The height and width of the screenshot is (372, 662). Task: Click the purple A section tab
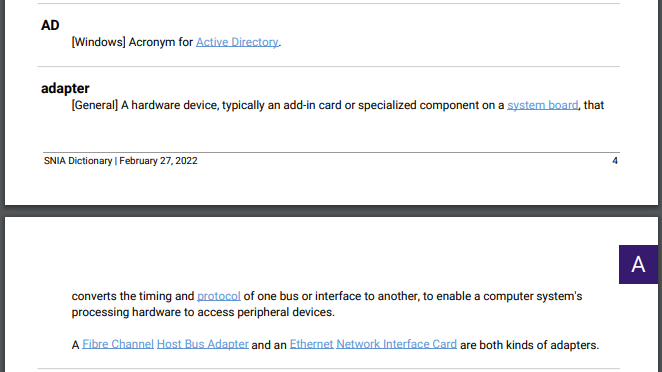(x=638, y=264)
